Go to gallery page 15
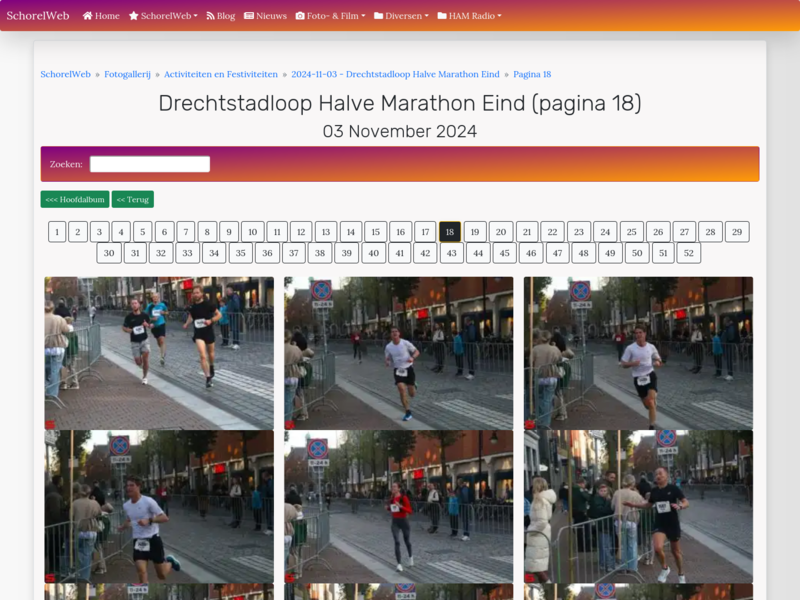Viewport: 800px width, 600px height. 376,232
